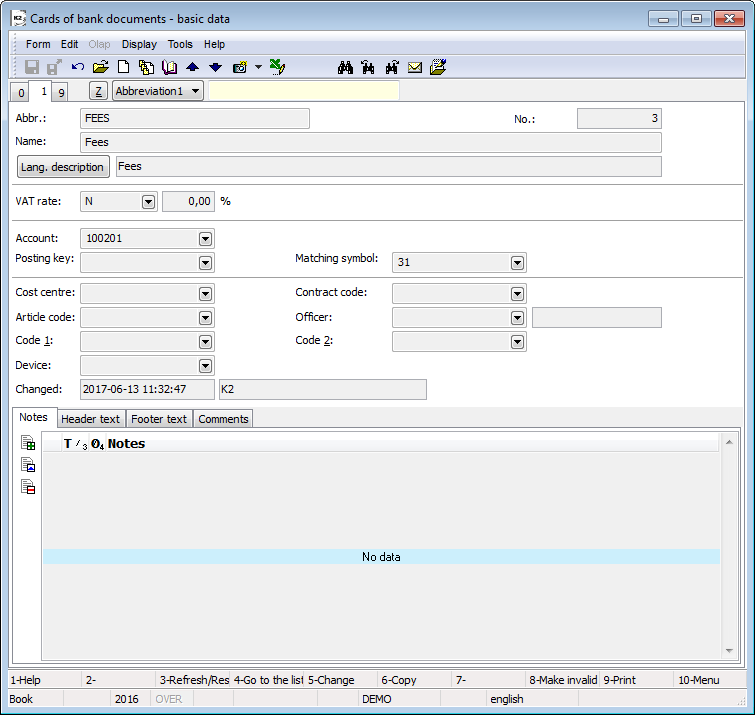Click the add note icon with green plus

tap(29, 443)
